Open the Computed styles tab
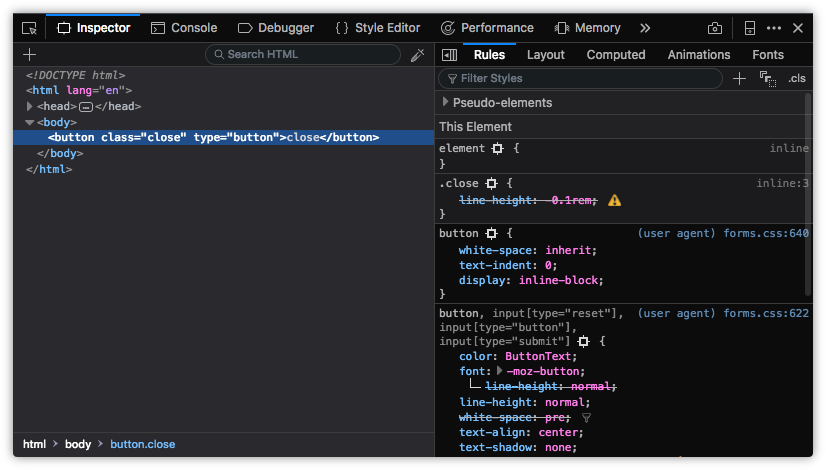The image size is (826, 470). point(616,55)
